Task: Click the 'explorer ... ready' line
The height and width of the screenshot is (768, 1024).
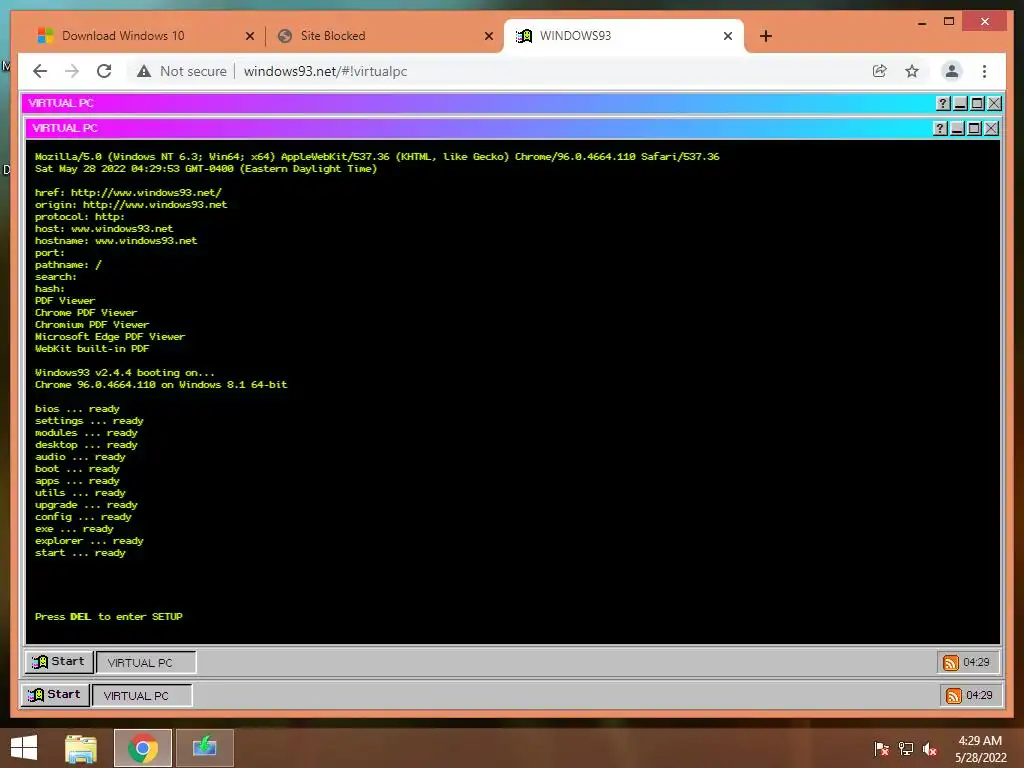Action: point(89,541)
